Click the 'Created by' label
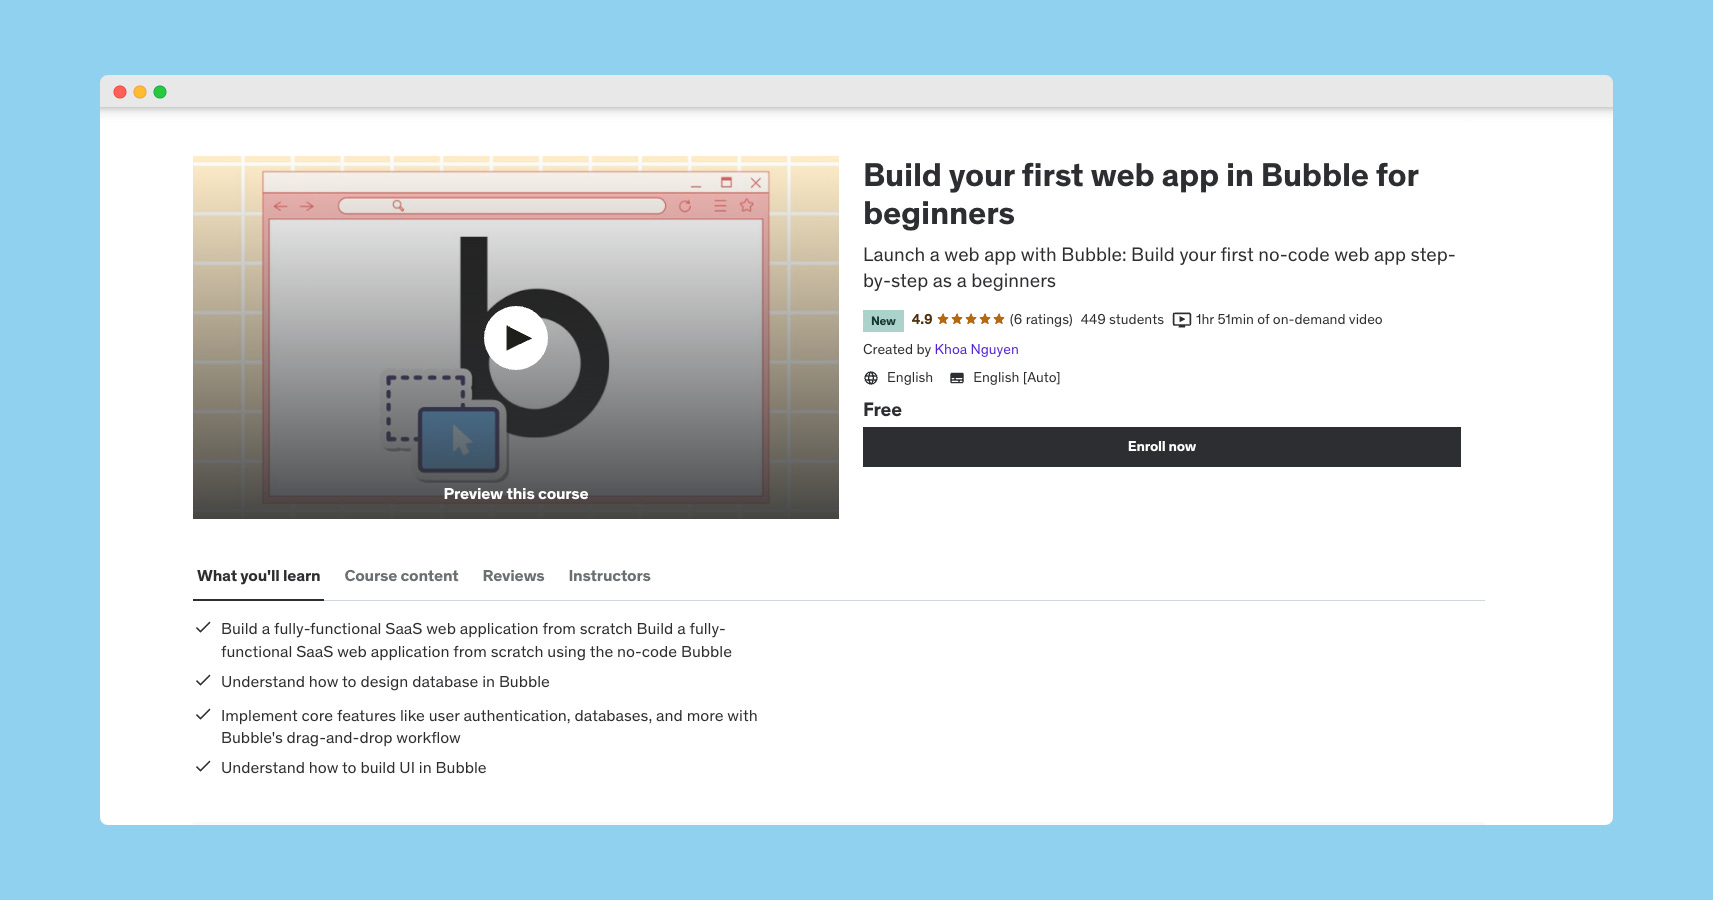This screenshot has height=900, width=1713. tap(897, 349)
